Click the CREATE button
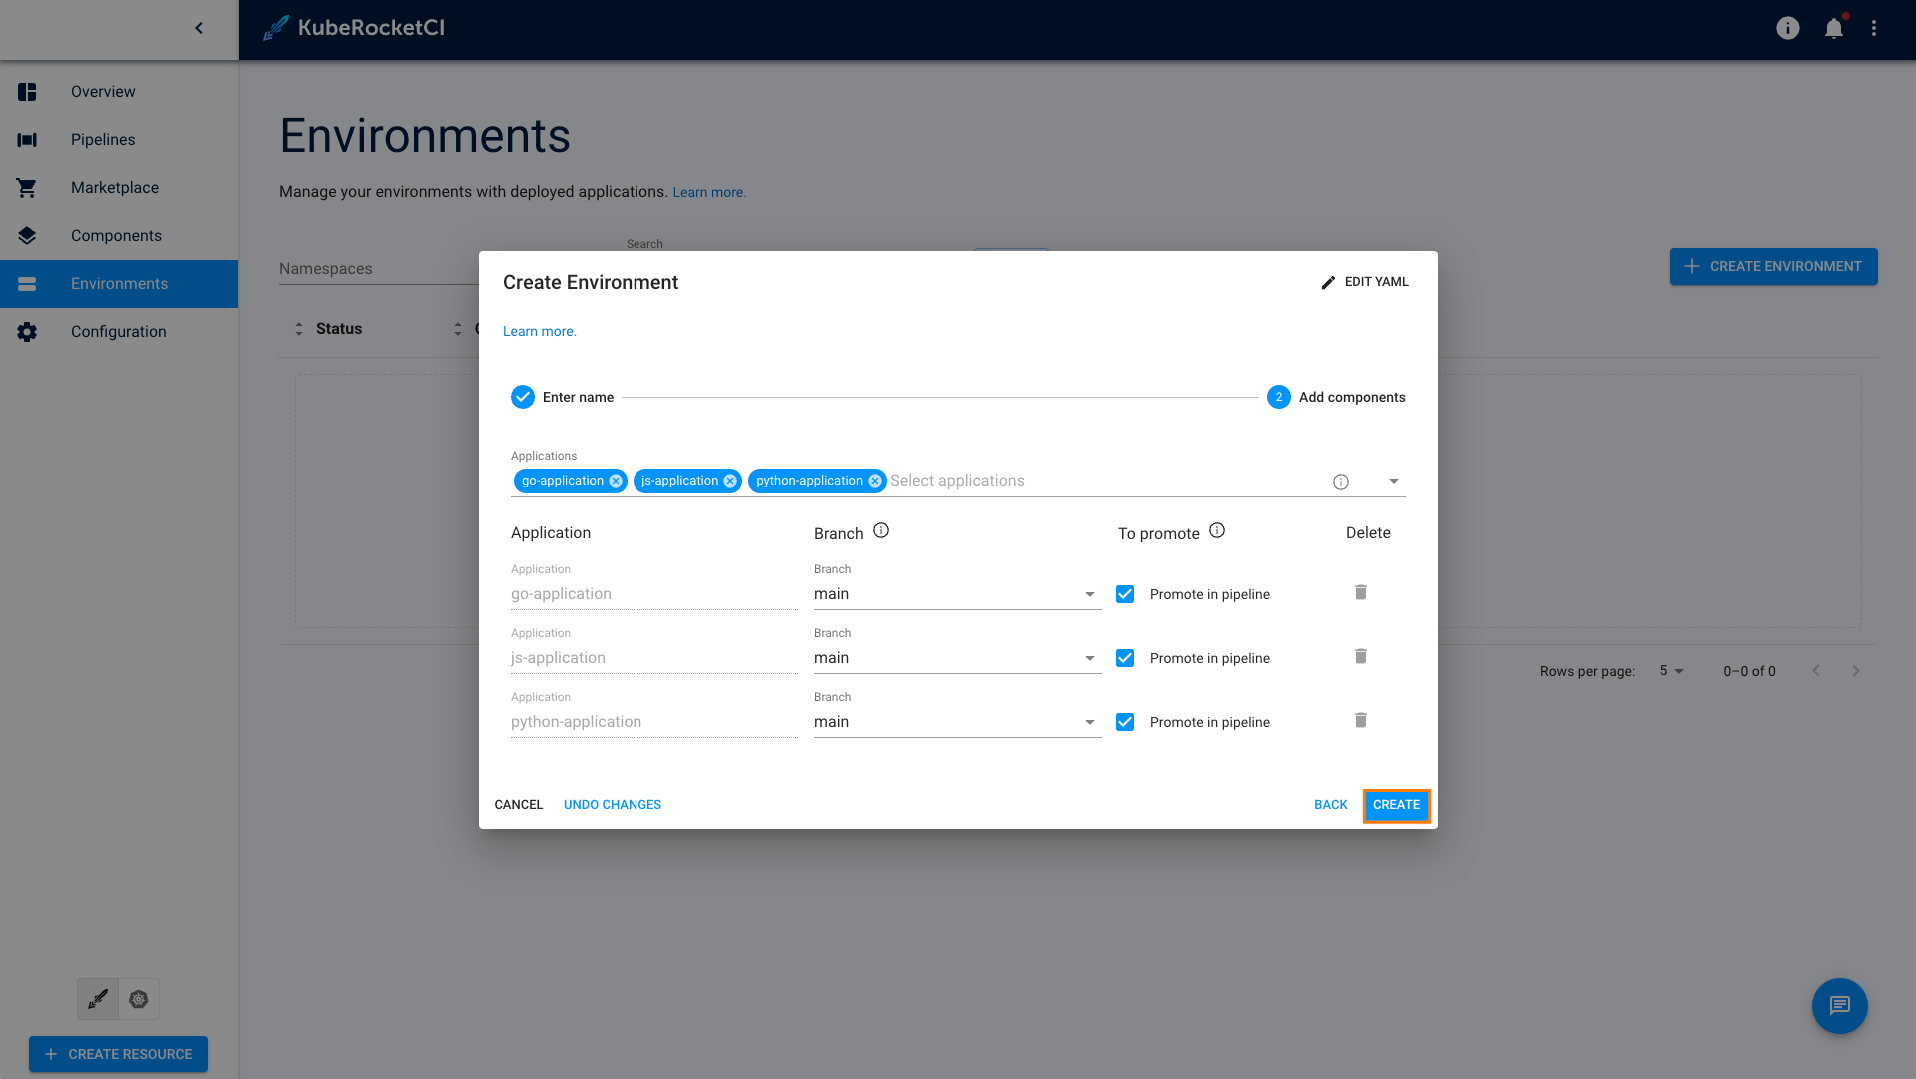1916x1079 pixels. click(1397, 805)
